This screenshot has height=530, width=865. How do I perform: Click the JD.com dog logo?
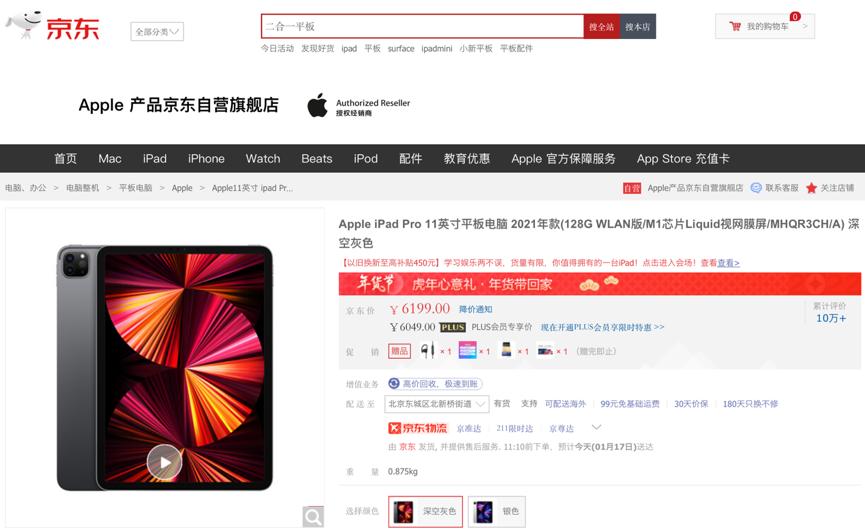52,25
